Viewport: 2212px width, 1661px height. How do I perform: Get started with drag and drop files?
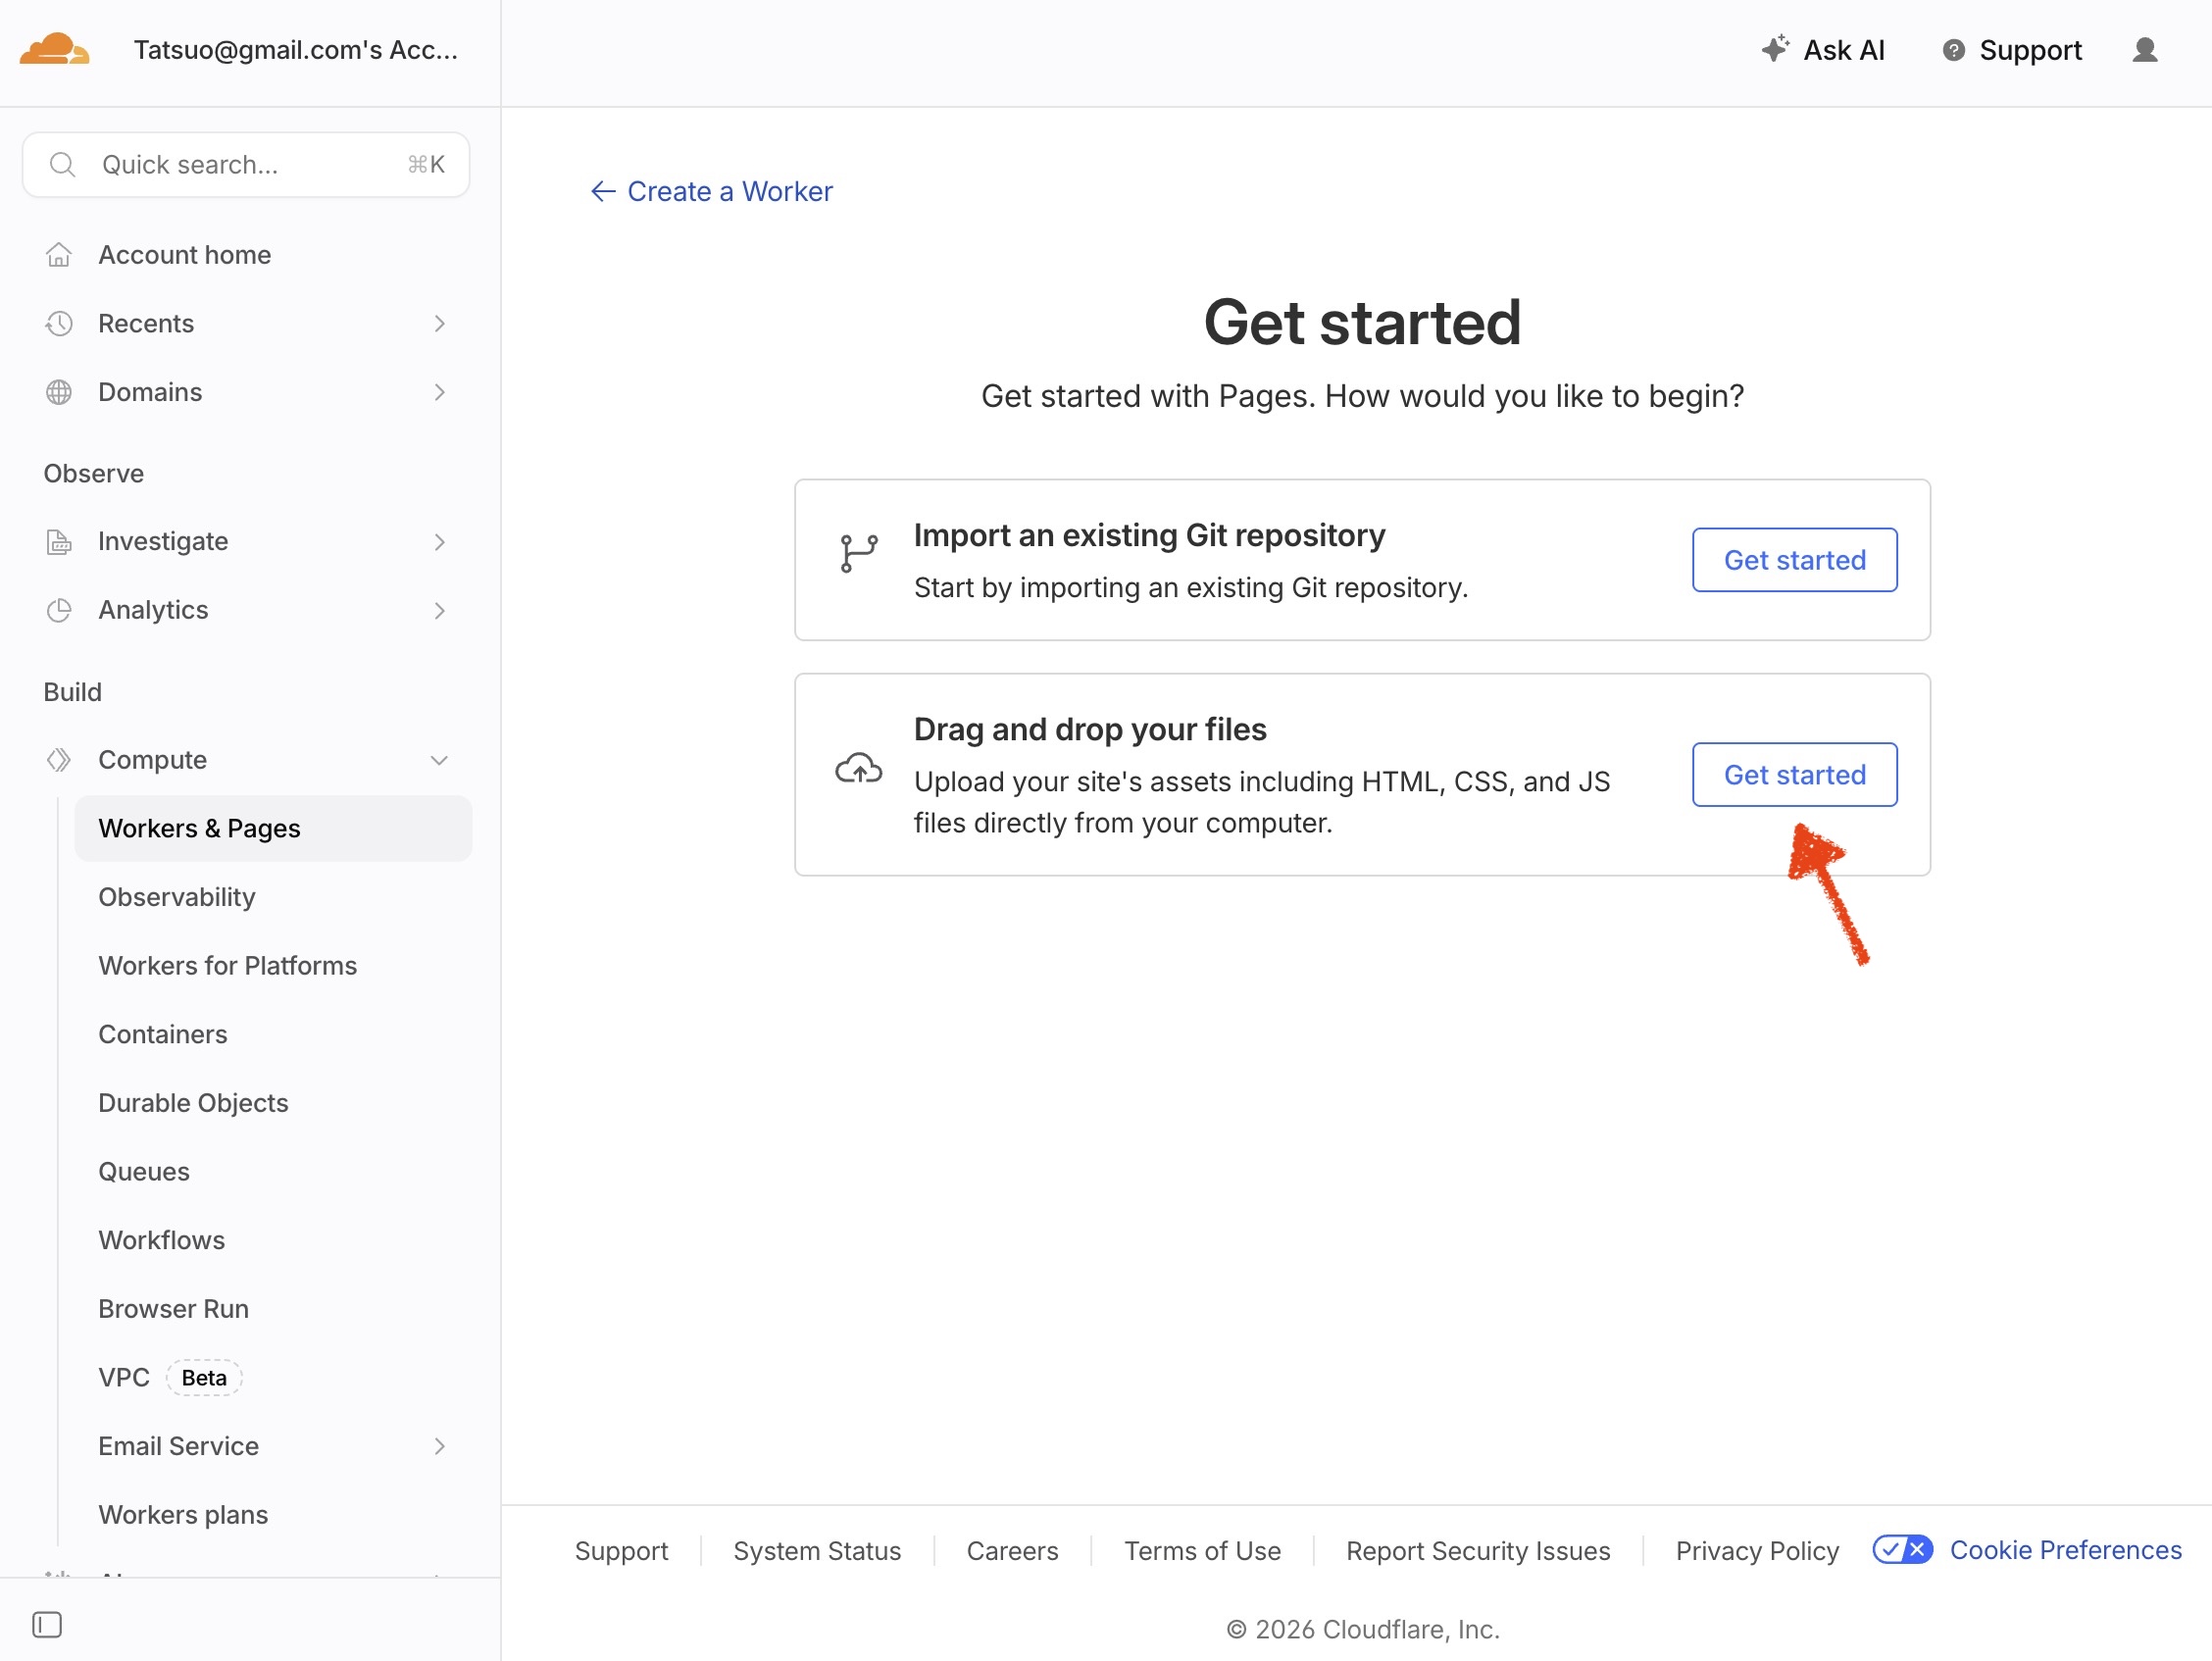tap(1794, 775)
